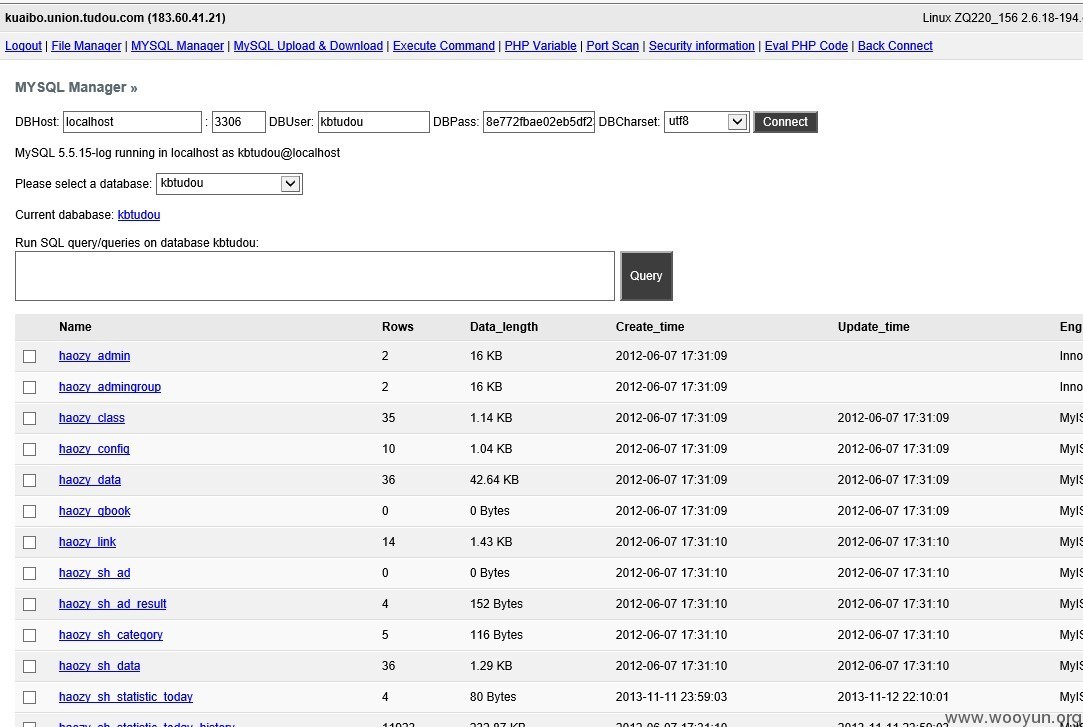This screenshot has width=1083, height=727.
Task: Open the haozy_link table
Action: coord(87,543)
